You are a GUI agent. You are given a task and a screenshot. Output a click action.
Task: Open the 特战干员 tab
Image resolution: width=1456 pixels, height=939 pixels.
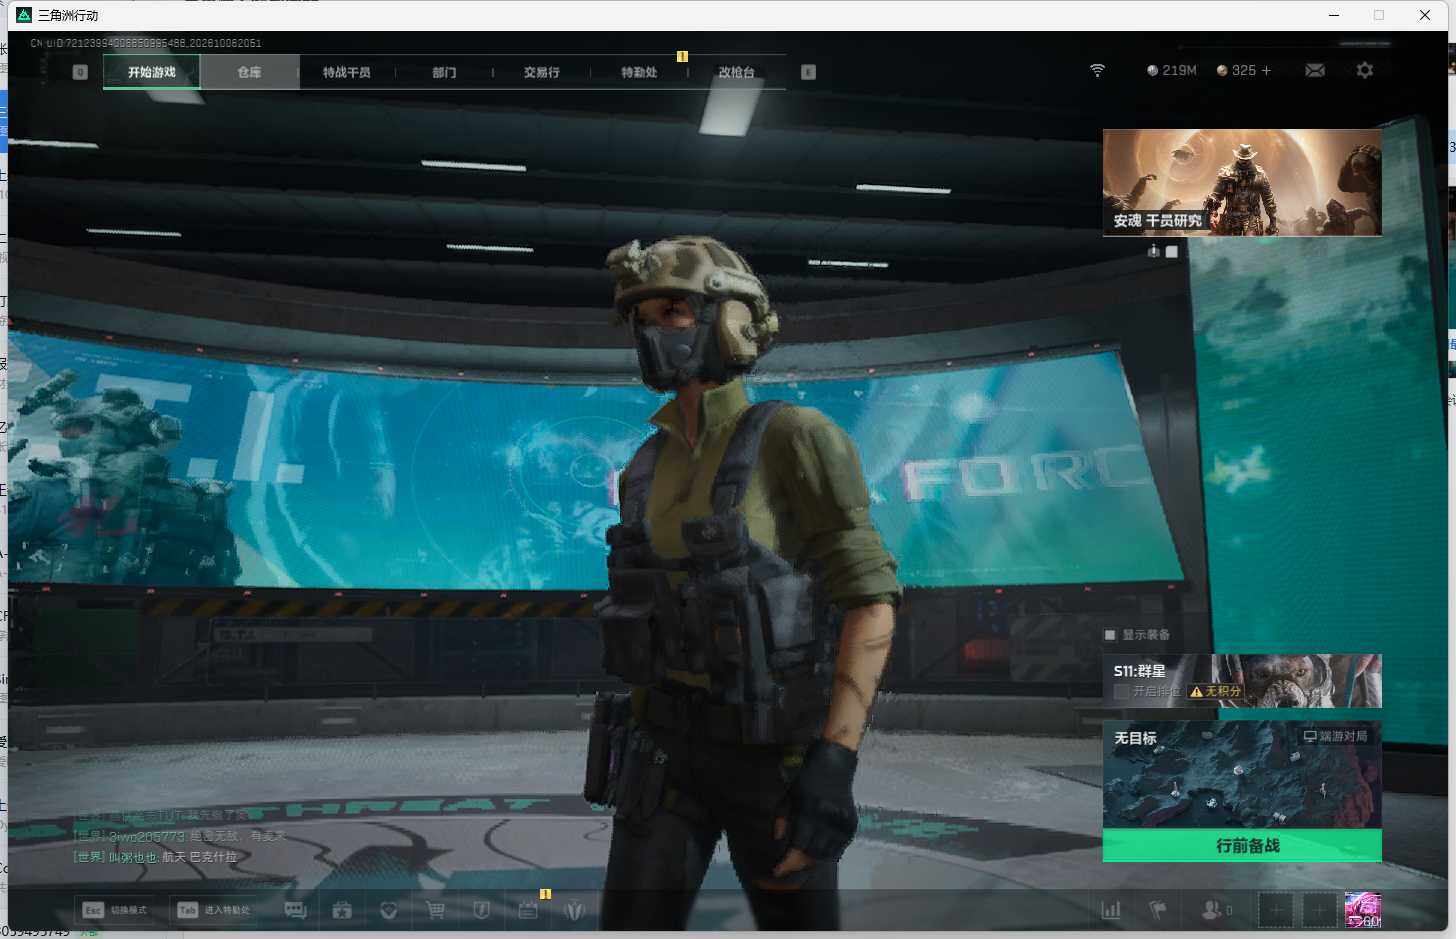click(x=347, y=72)
